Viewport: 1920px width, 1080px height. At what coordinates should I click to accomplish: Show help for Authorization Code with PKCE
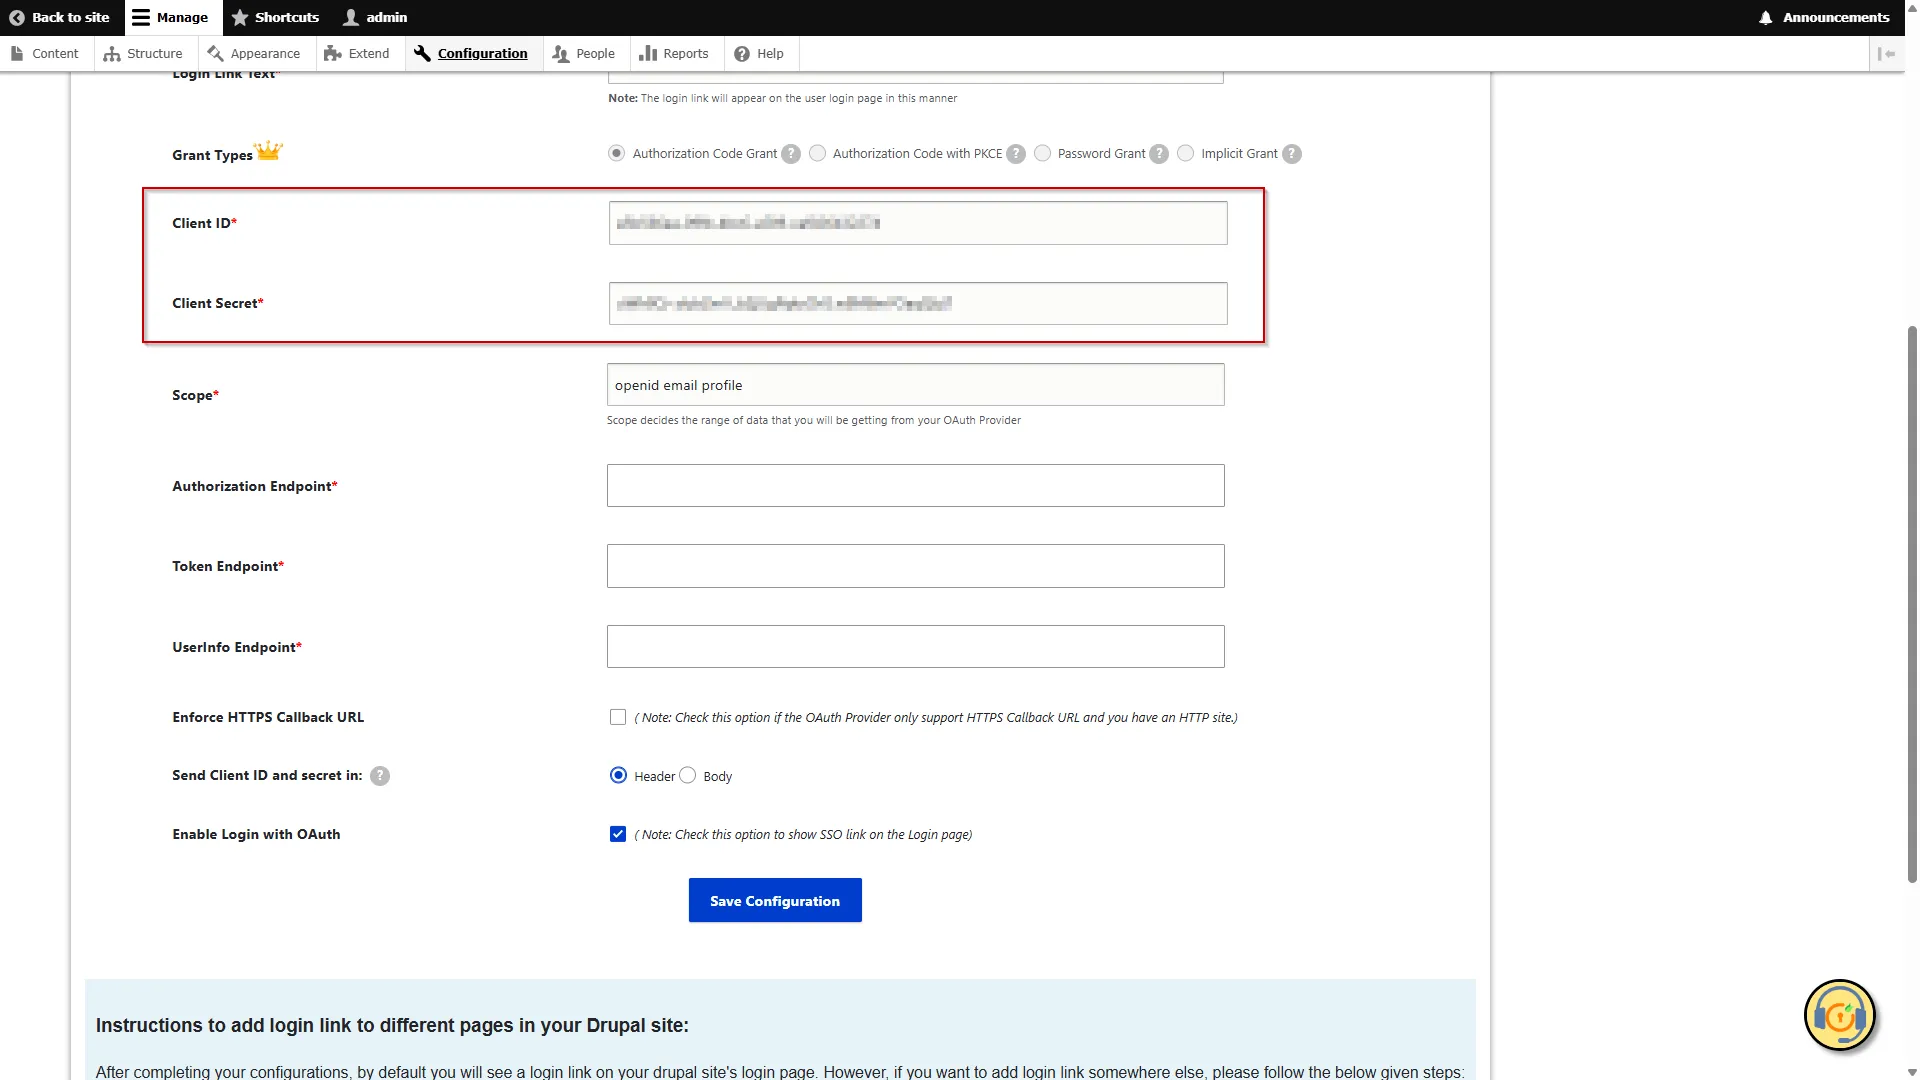pos(1016,154)
